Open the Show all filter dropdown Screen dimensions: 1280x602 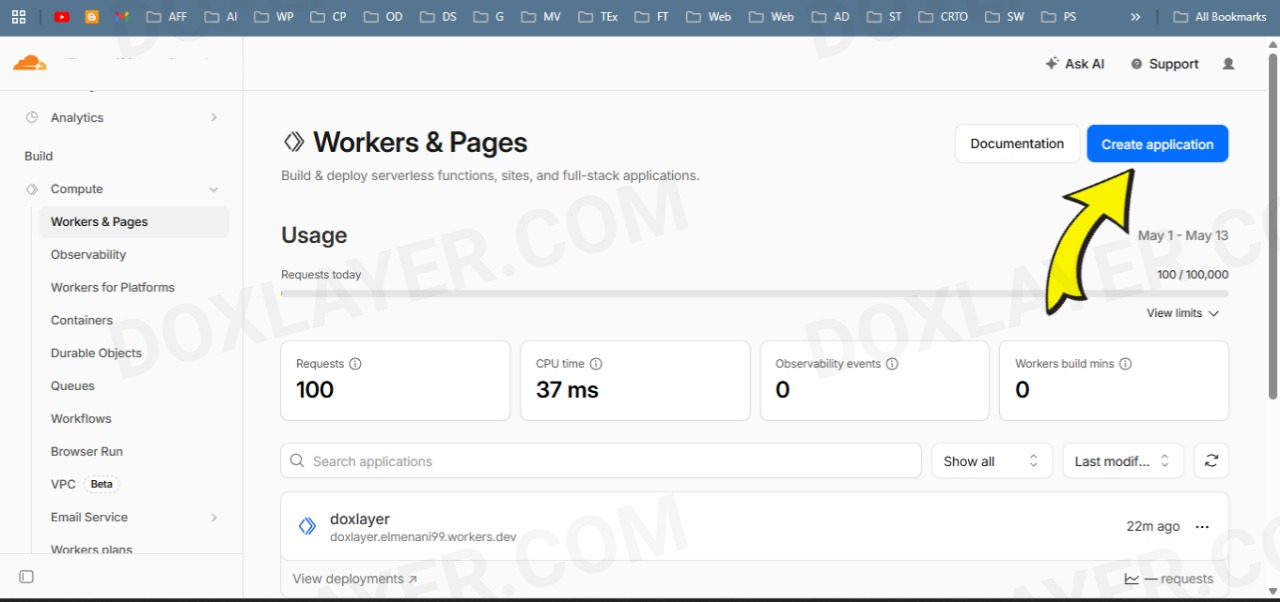click(x=992, y=461)
